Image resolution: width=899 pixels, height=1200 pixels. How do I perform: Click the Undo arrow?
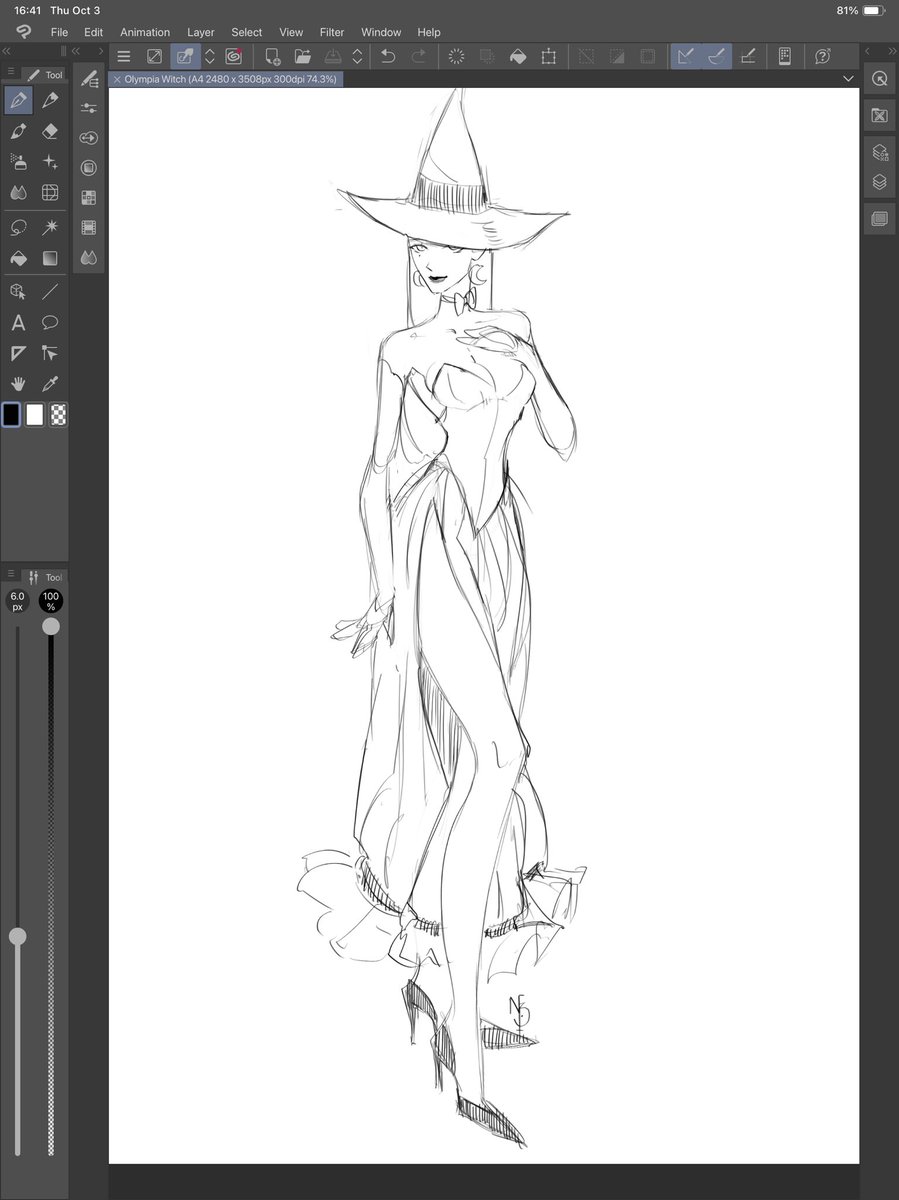[x=388, y=56]
